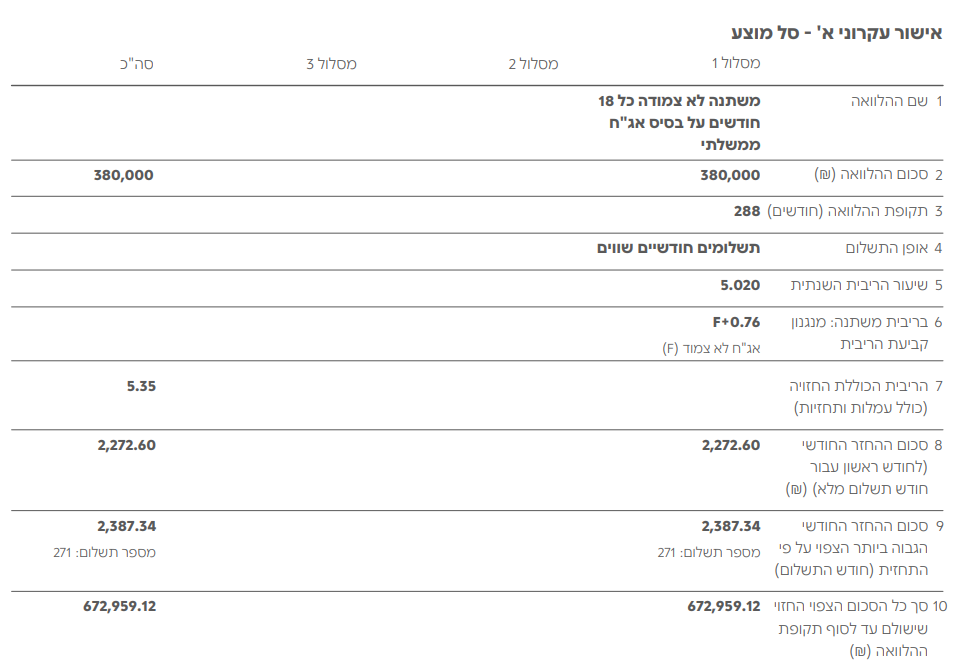This screenshot has height=662, width=965.
Task: Click the 2,387.34 highest repayment in סה"כ column
Action: point(126,526)
